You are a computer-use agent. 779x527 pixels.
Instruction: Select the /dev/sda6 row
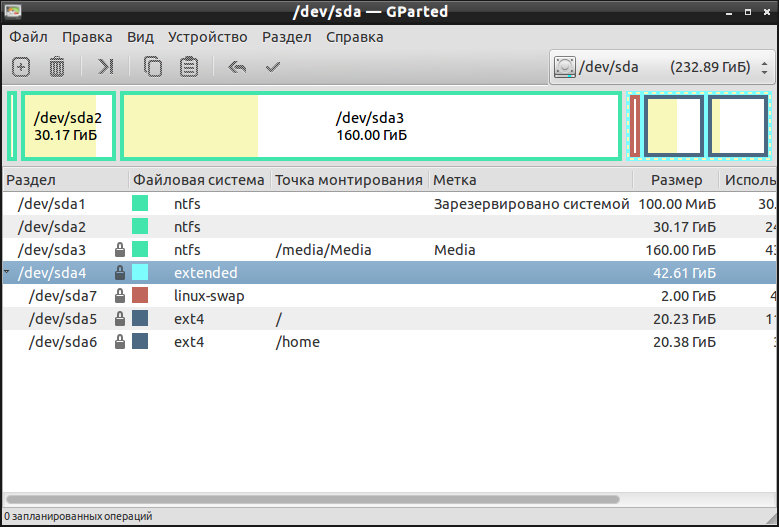[390, 341]
